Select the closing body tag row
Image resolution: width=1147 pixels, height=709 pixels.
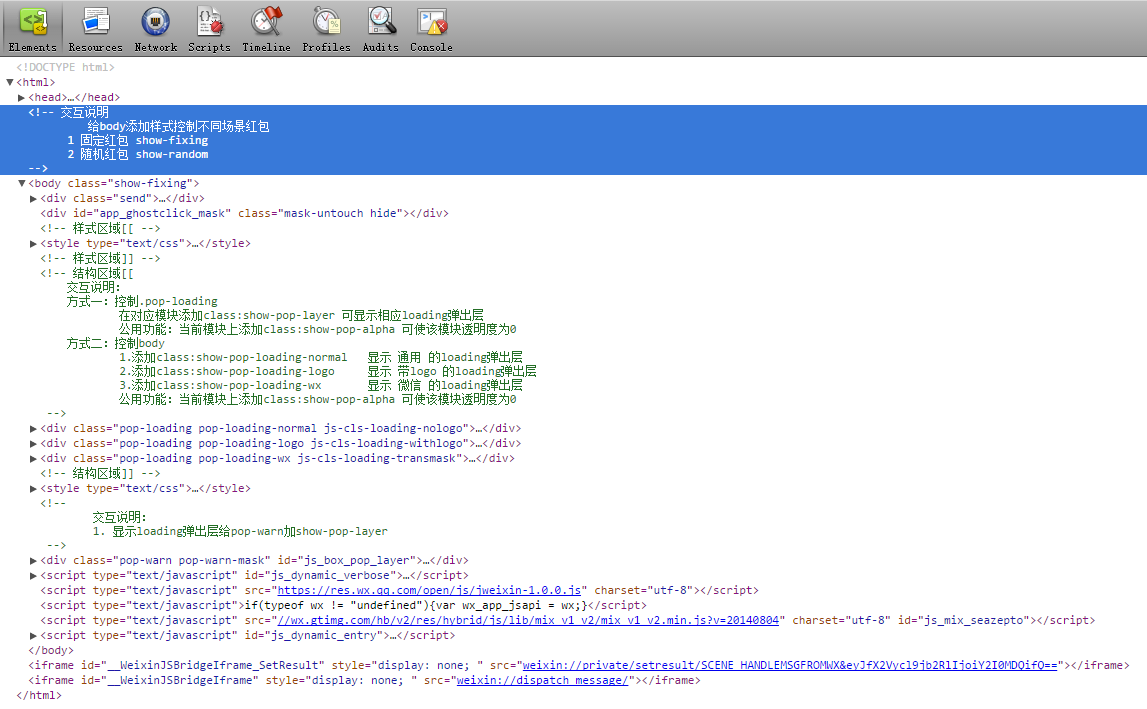[51, 650]
